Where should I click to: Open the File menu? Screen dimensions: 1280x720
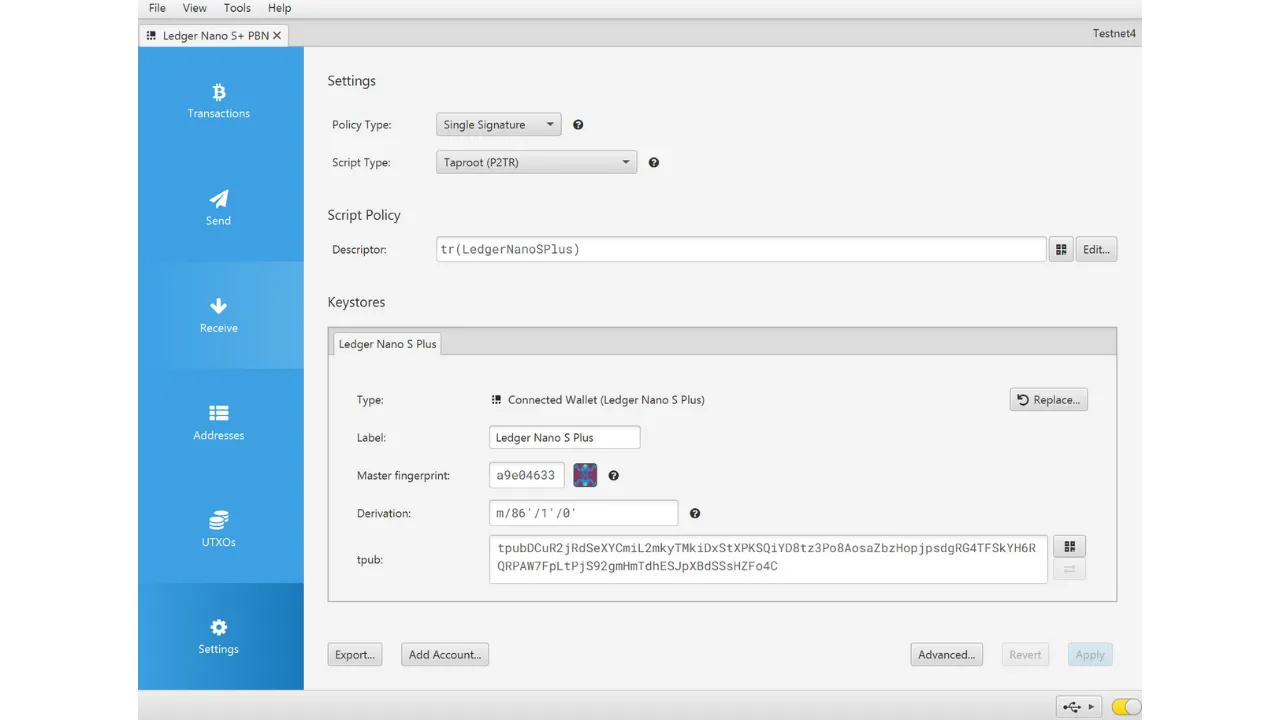pyautogui.click(x=157, y=8)
